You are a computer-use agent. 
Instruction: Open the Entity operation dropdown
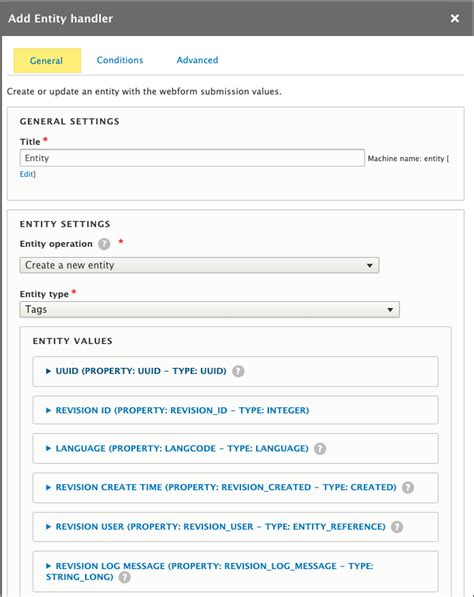199,265
